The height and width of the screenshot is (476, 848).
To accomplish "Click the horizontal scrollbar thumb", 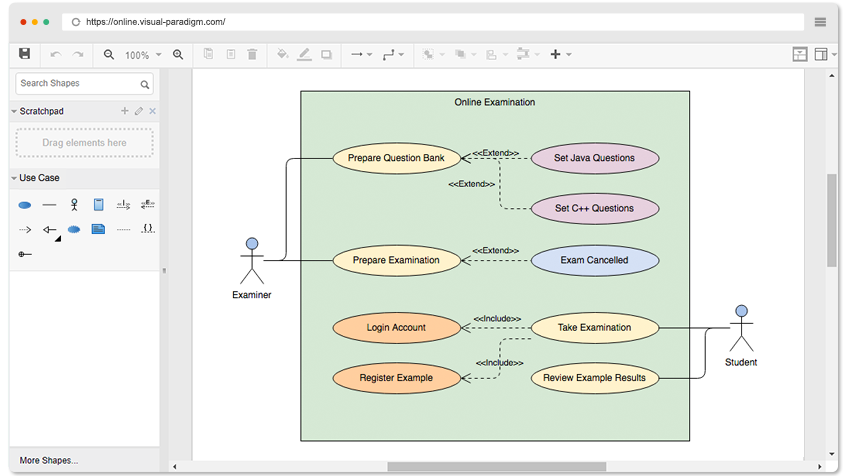I will [x=496, y=466].
